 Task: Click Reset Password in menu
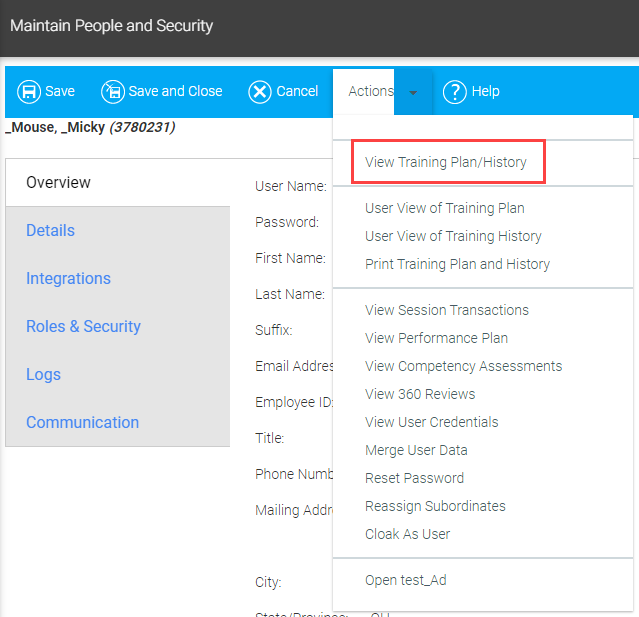point(414,478)
